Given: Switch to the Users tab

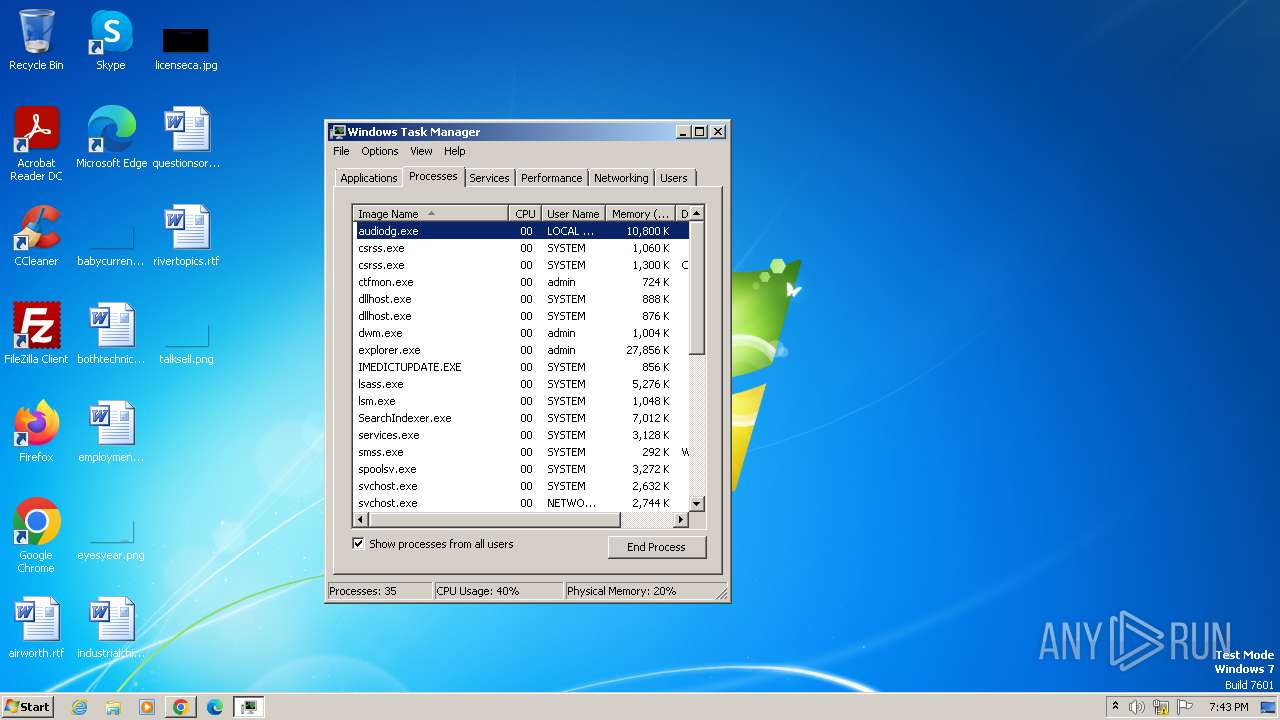Looking at the screenshot, I should pos(673,178).
